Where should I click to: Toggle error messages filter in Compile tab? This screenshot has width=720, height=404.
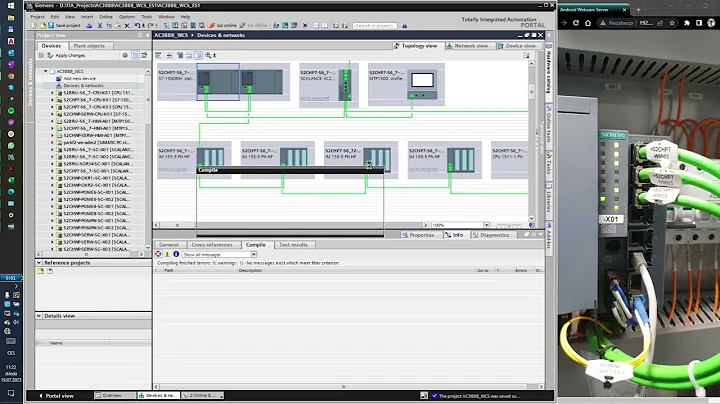coord(158,254)
